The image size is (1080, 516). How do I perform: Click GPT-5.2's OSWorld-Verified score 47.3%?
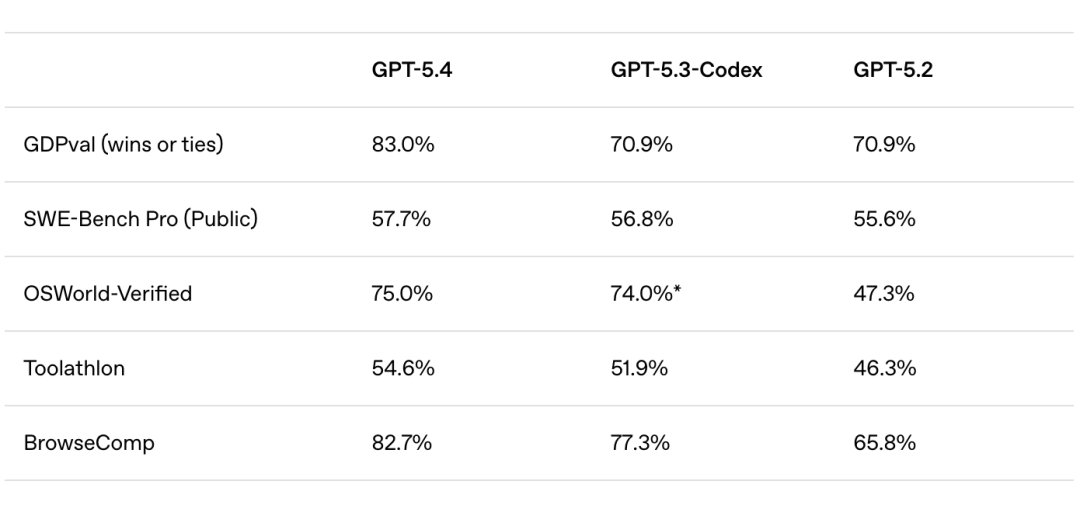click(x=884, y=294)
